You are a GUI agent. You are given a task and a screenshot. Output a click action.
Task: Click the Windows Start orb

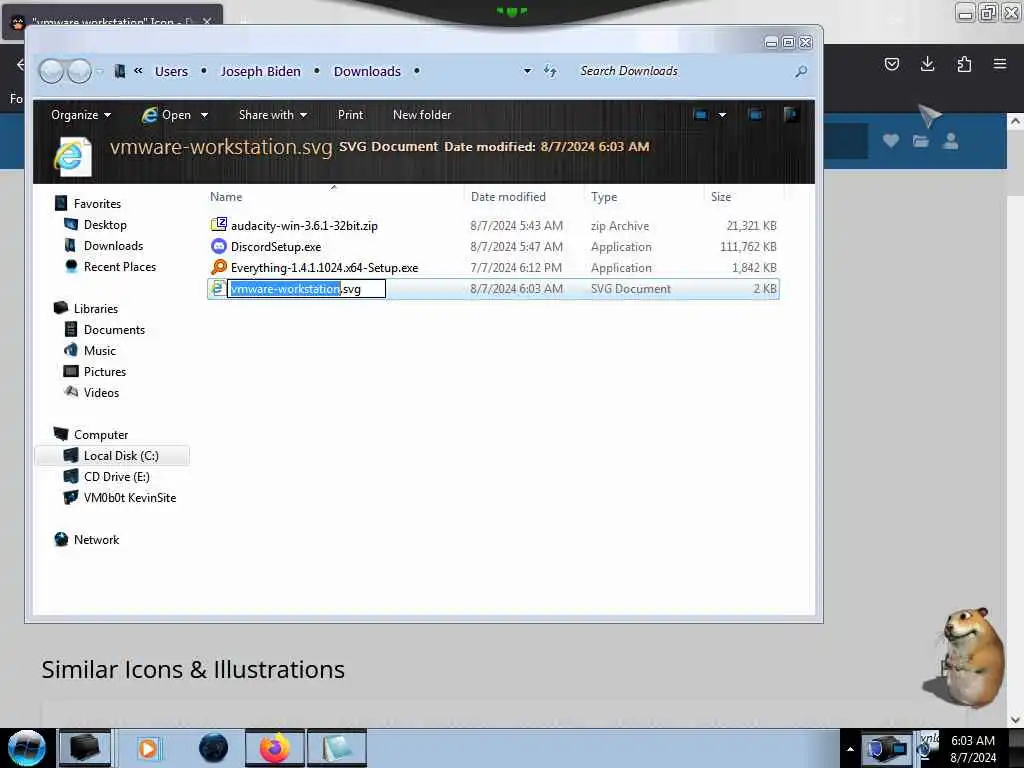[27, 748]
